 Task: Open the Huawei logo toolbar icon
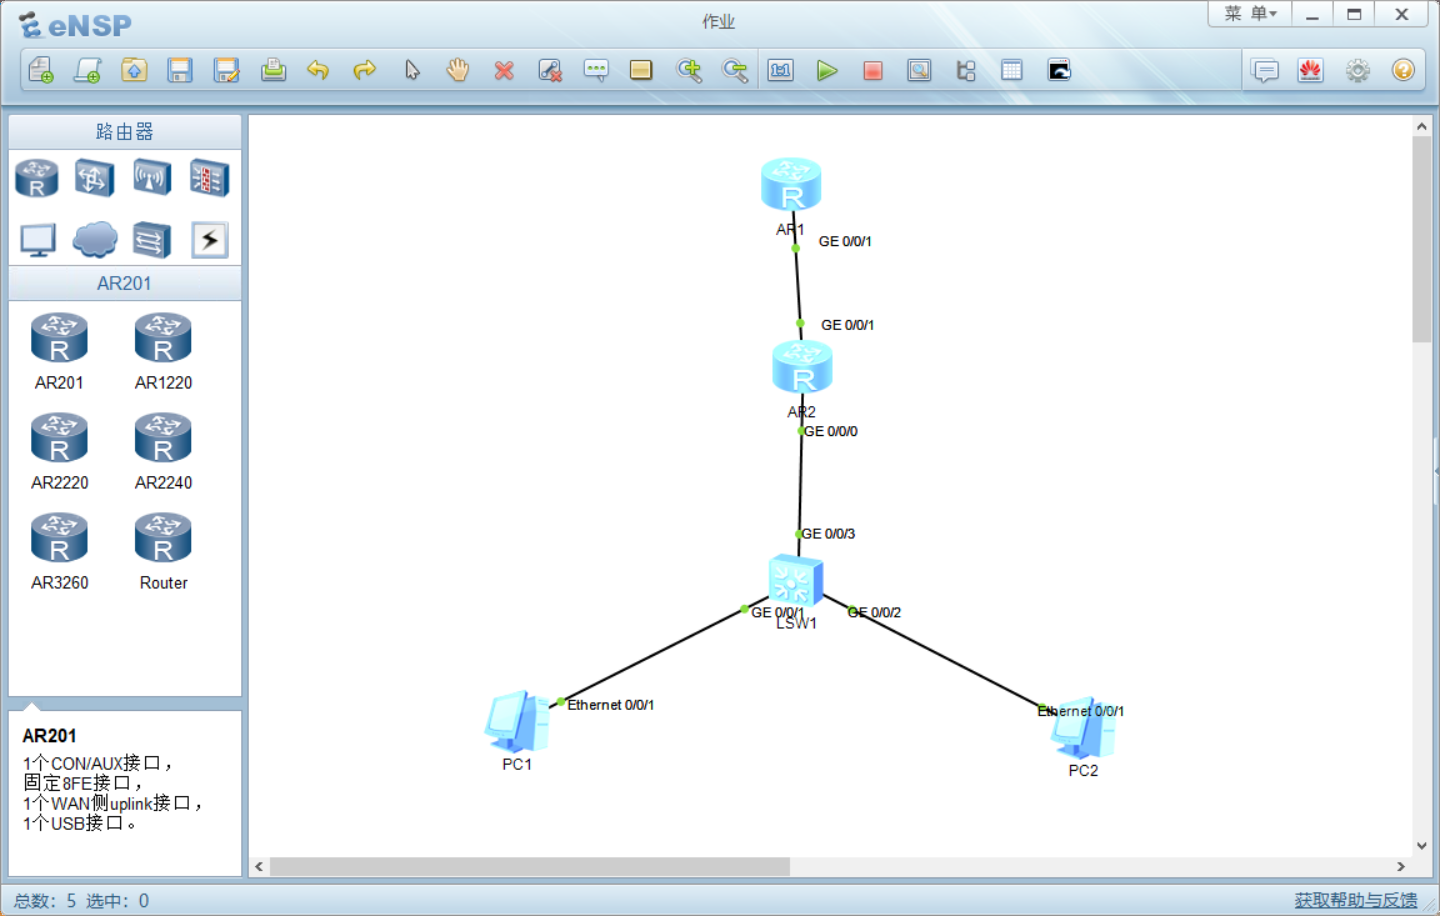1310,71
